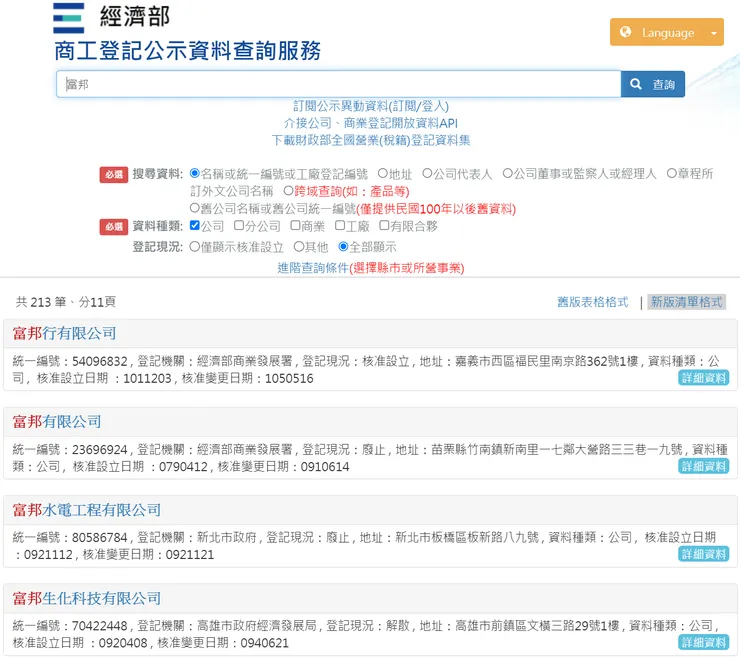The height and width of the screenshot is (658, 740).
Task: Select 公司董事或監察人或經理人 radio button
Action: [507, 173]
